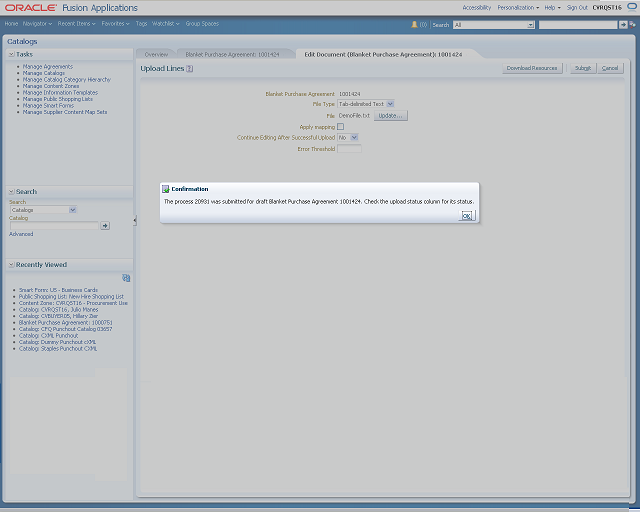Click the global search go arrow
Screen dimensions: 640x512
pyautogui.click(x=623, y=25)
